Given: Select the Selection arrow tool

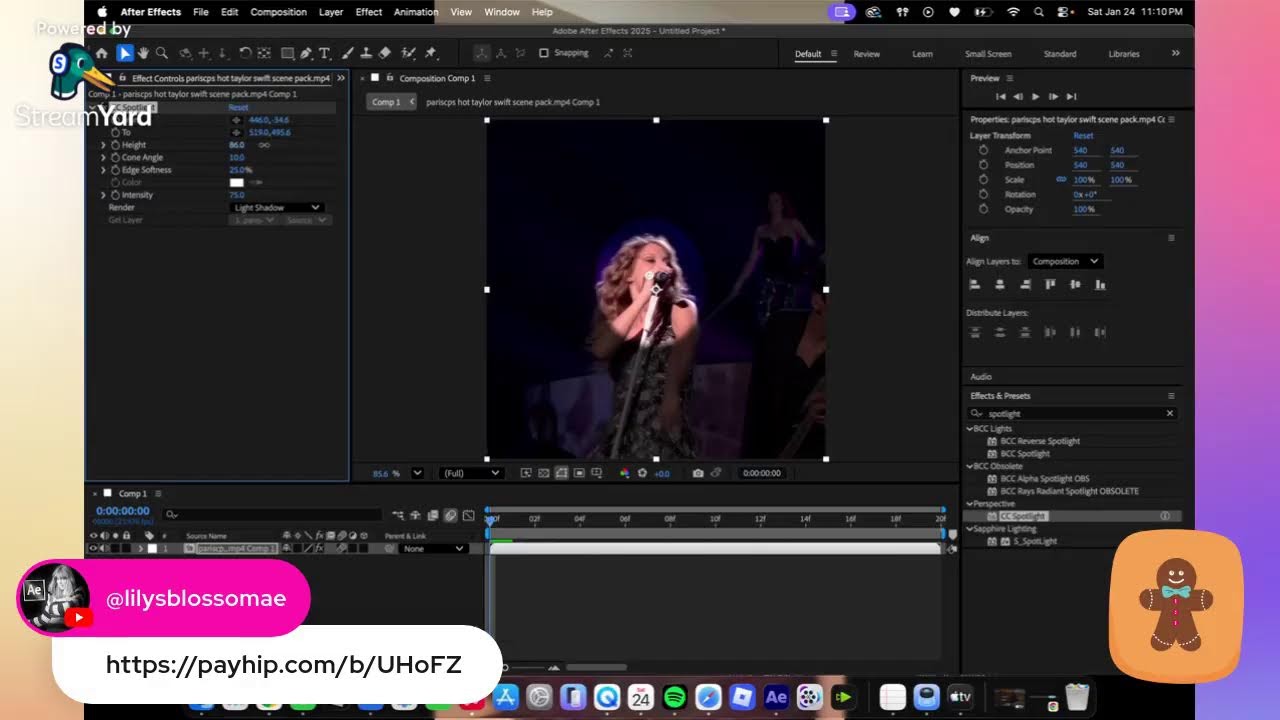Looking at the screenshot, I should [x=125, y=53].
